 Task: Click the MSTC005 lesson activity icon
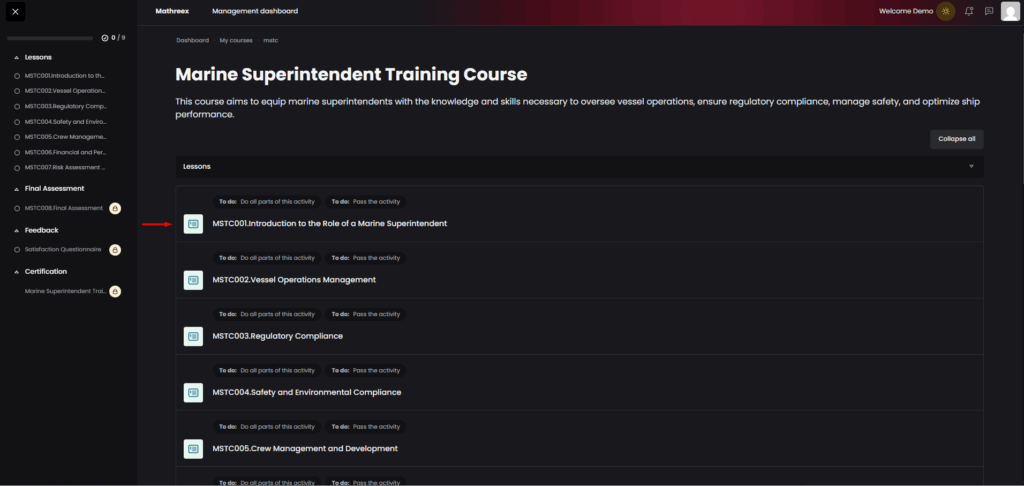point(193,448)
